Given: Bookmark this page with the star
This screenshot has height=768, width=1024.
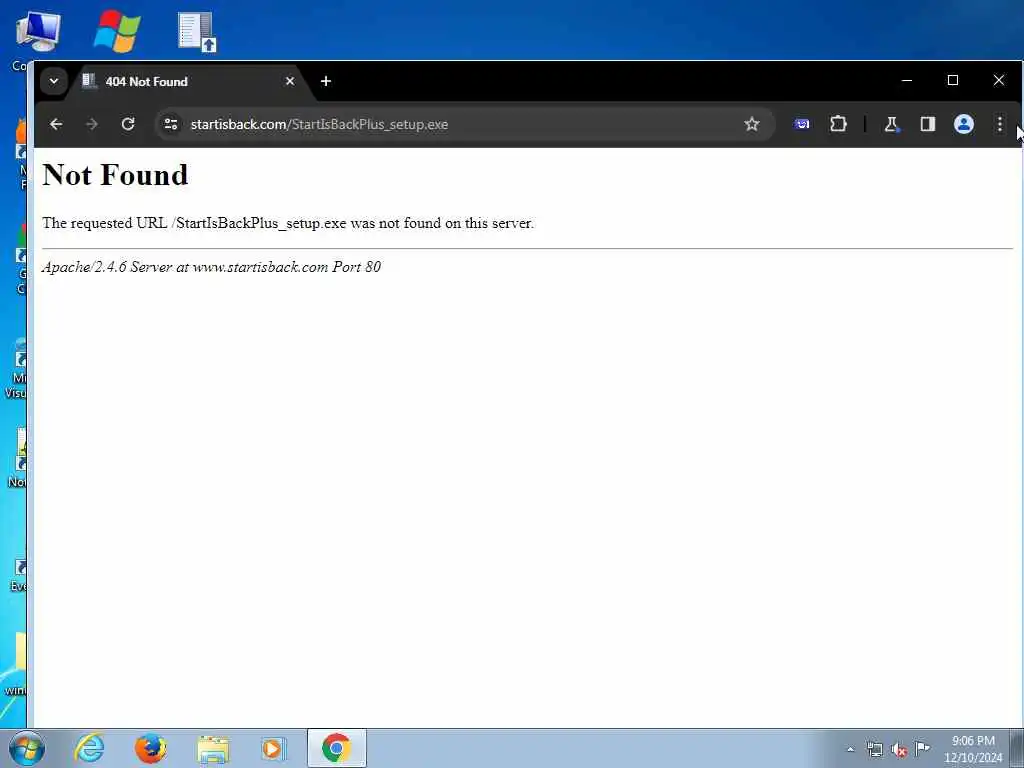Looking at the screenshot, I should click(x=752, y=124).
